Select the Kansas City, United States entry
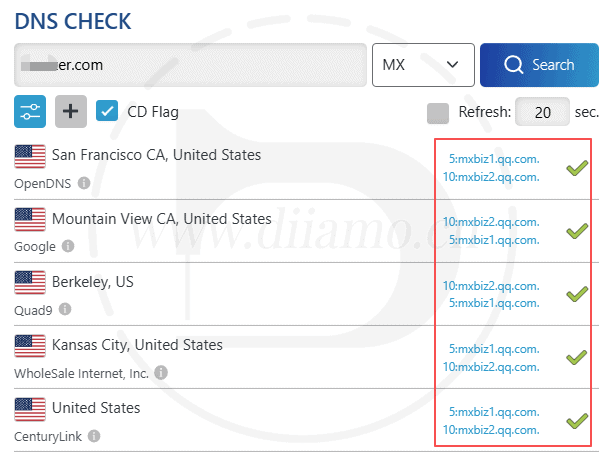 (137, 345)
